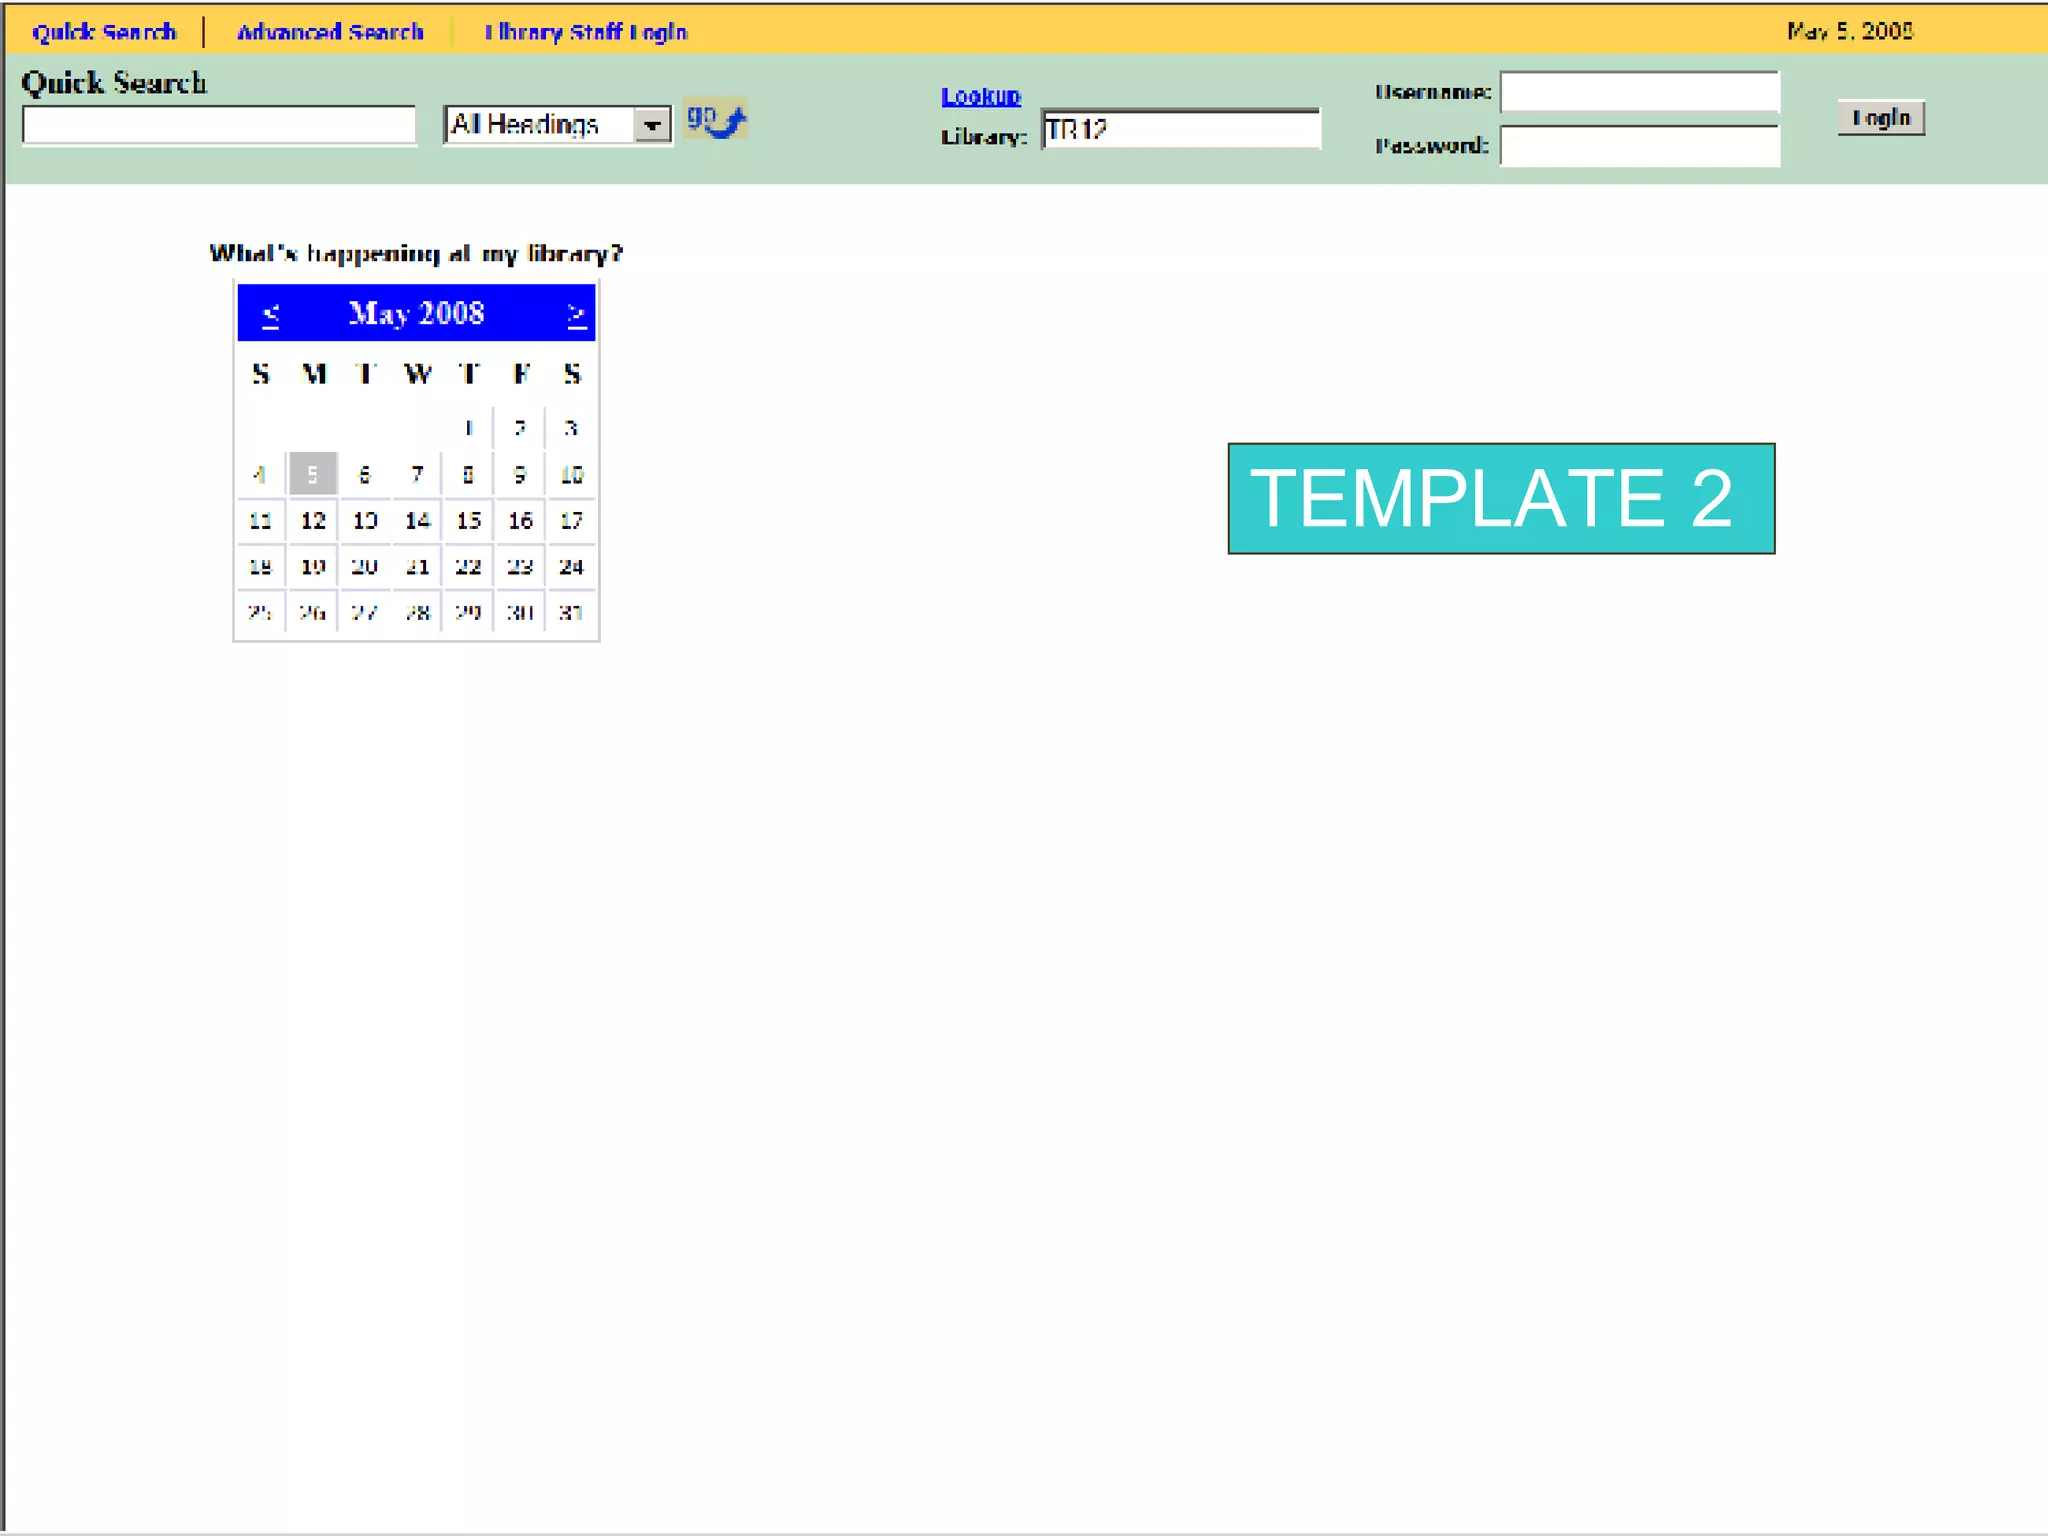The height and width of the screenshot is (1536, 2048).
Task: Select May 16 in the calendar
Action: pos(520,521)
